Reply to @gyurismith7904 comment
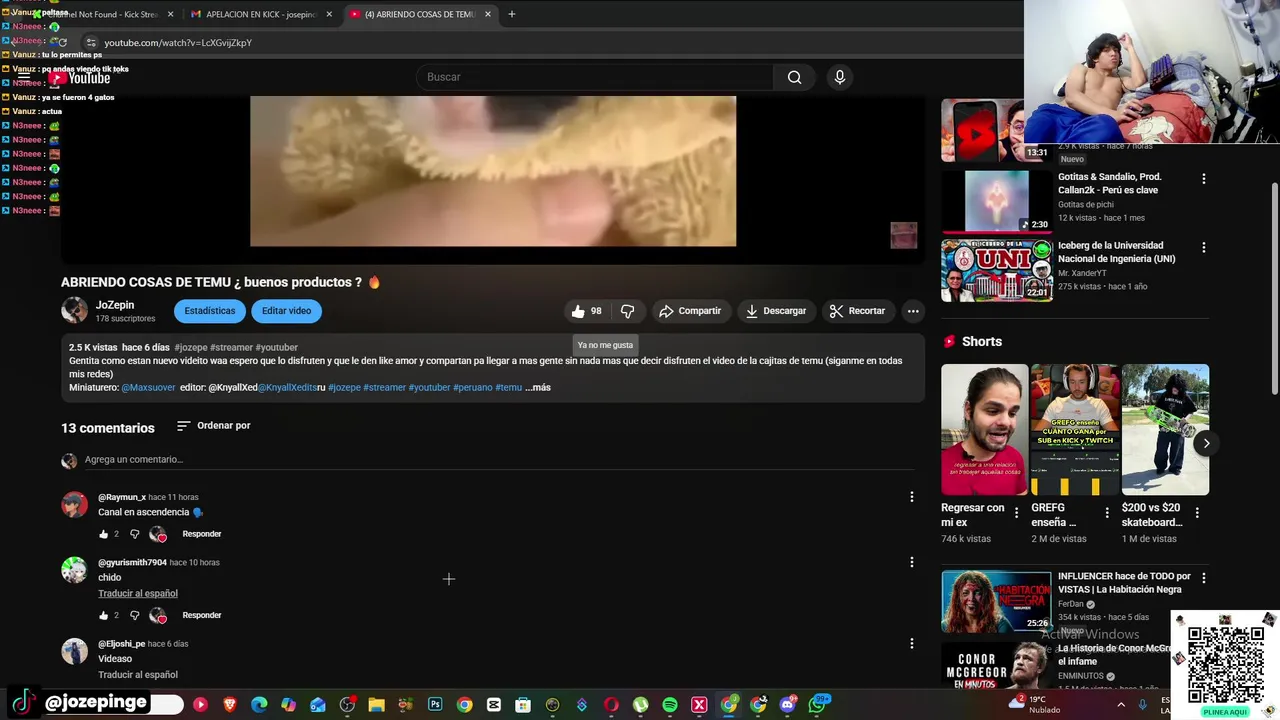This screenshot has height=720, width=1280. (202, 615)
